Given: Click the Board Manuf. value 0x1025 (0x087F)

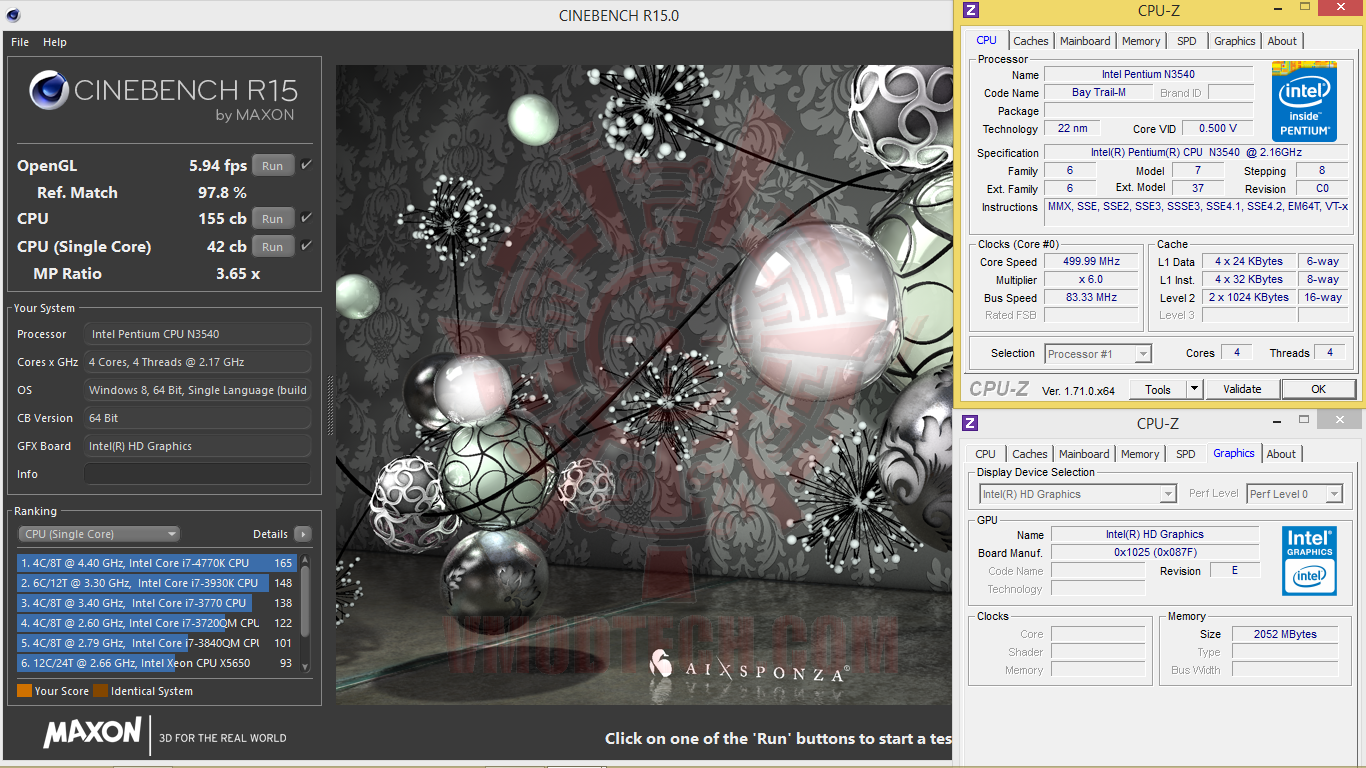Looking at the screenshot, I should pos(1155,553).
